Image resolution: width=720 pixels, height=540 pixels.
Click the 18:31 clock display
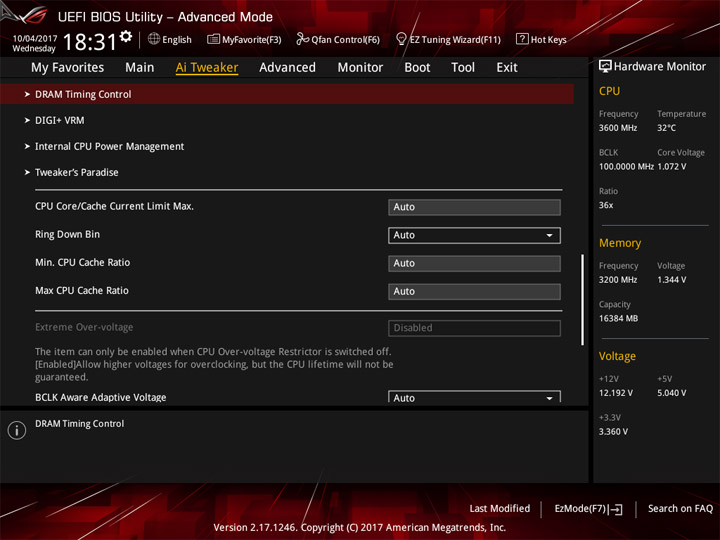[90, 42]
